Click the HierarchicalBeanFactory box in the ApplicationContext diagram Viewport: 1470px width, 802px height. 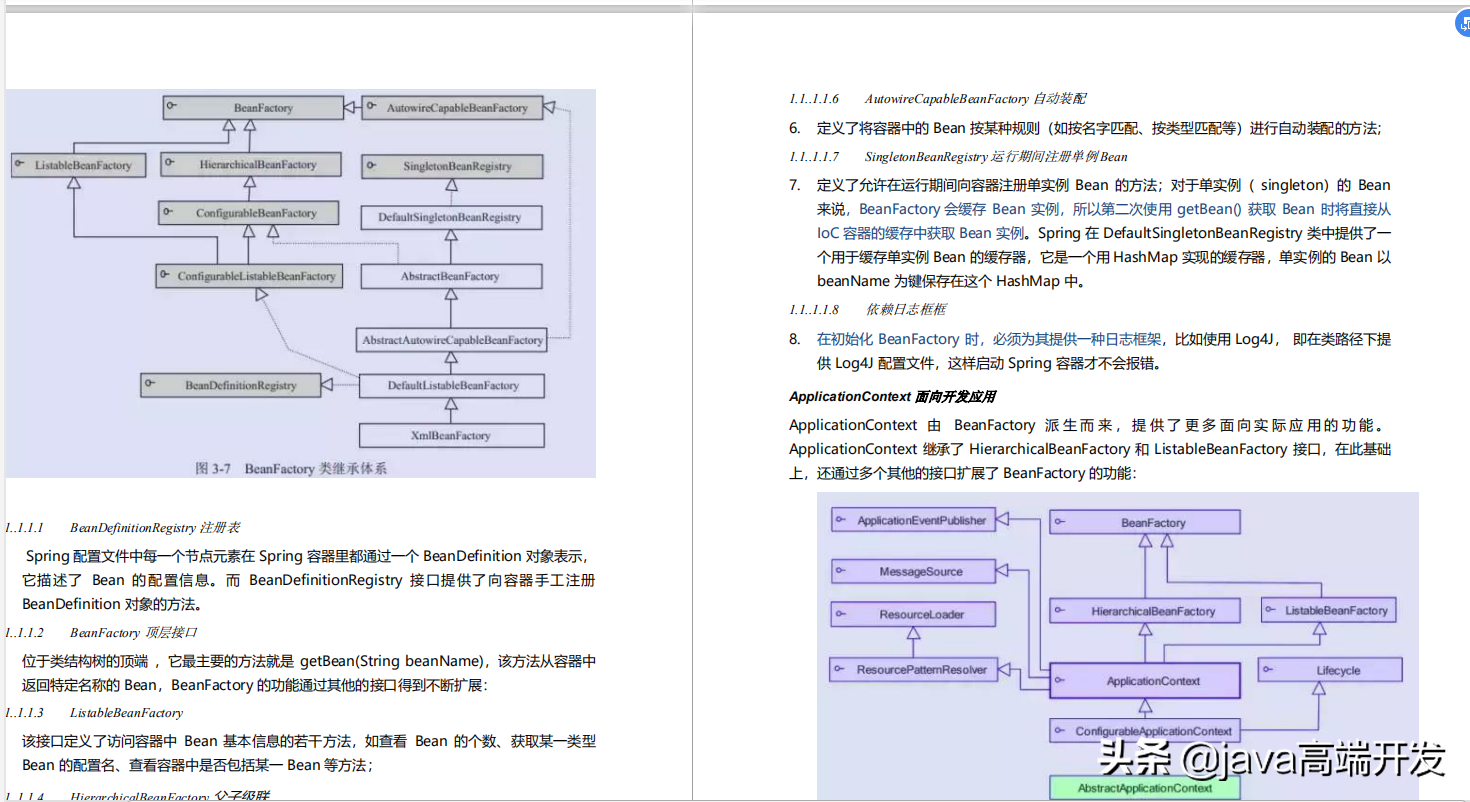[1145, 611]
